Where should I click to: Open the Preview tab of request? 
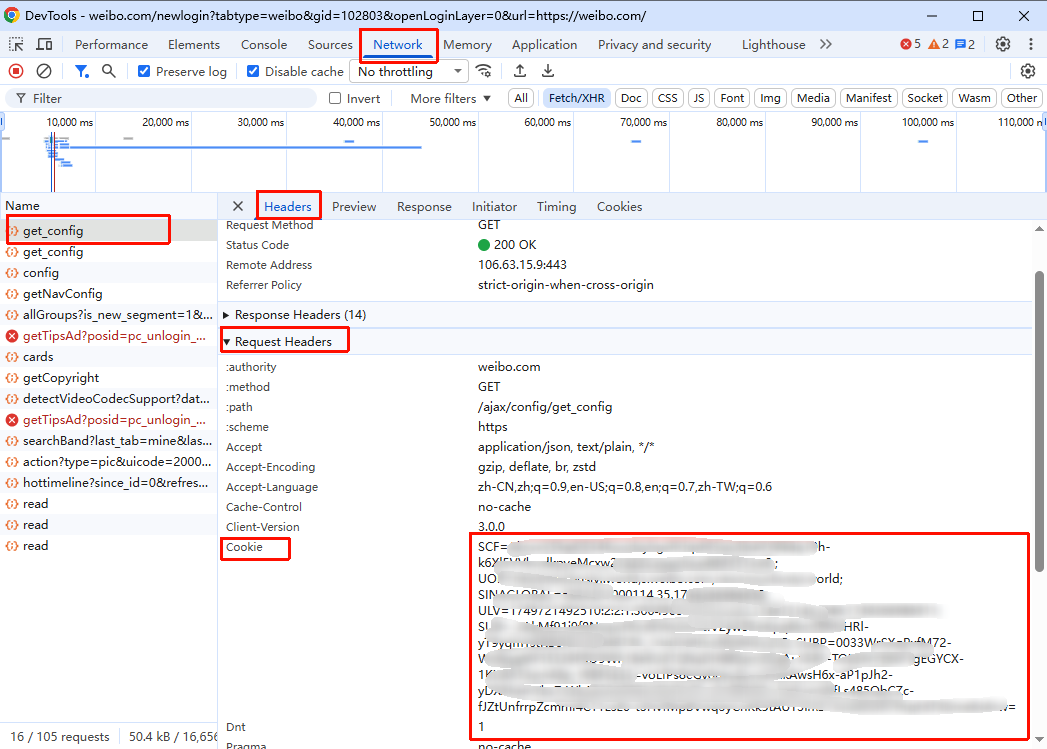click(x=354, y=207)
